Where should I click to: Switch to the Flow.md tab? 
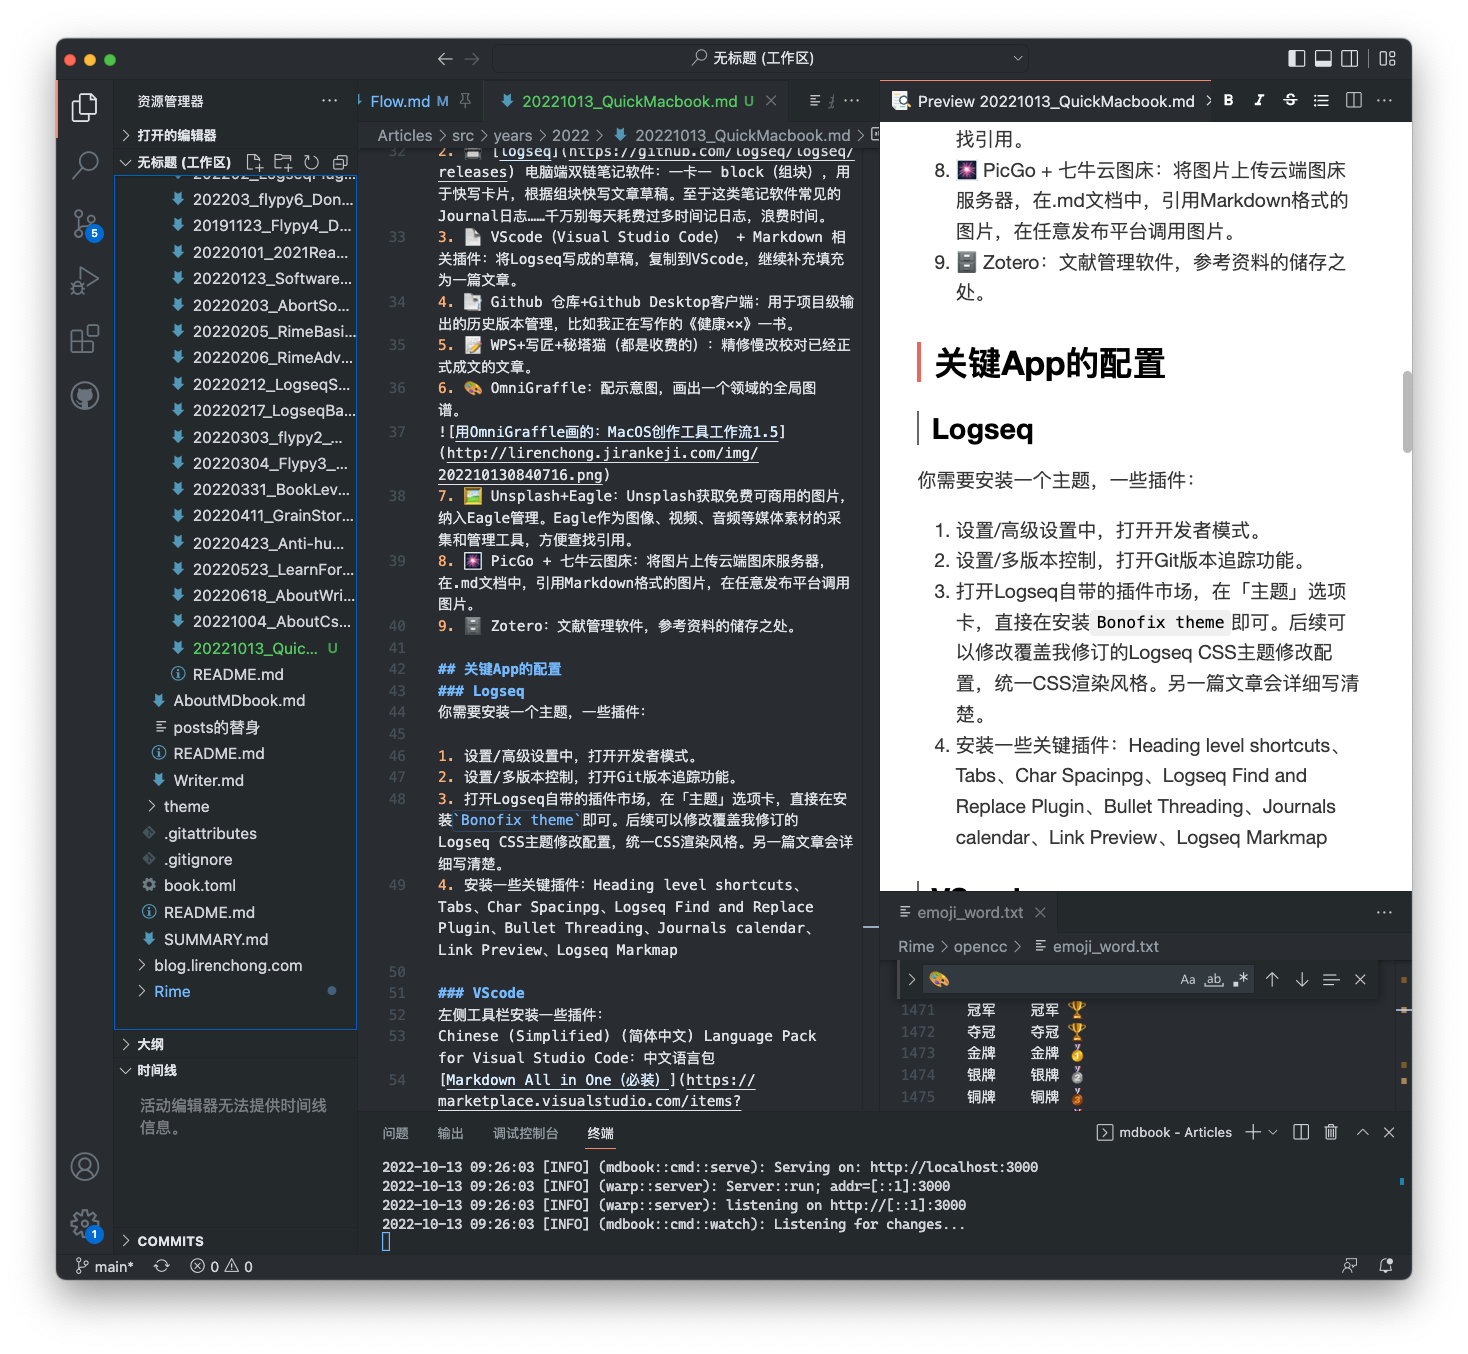coord(400,101)
